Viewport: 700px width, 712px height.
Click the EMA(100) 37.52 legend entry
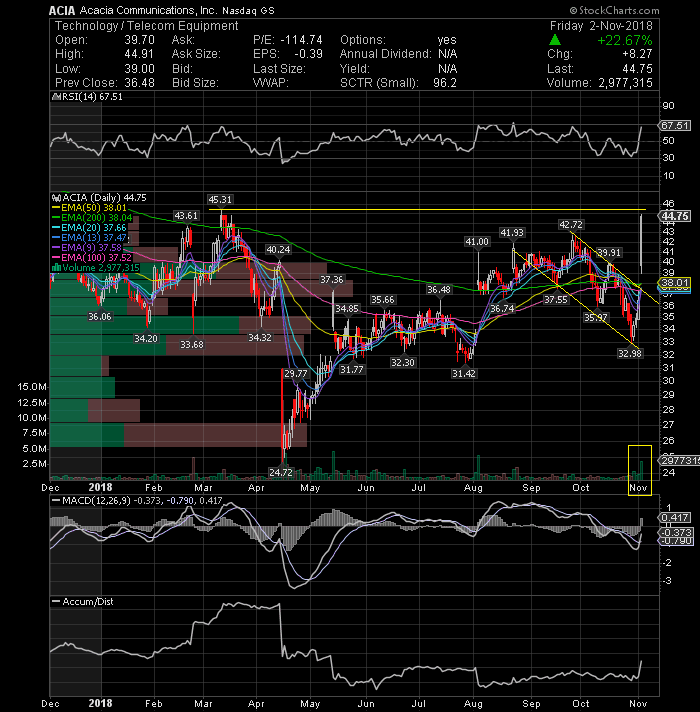tap(92, 257)
